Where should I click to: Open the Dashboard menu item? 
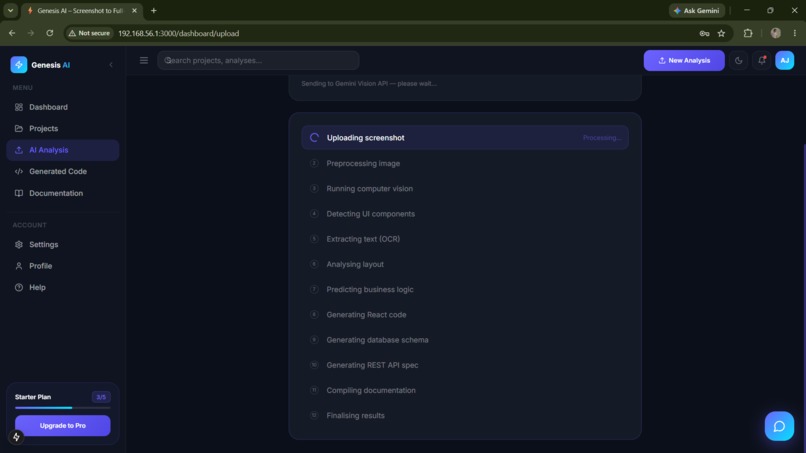(x=63, y=107)
